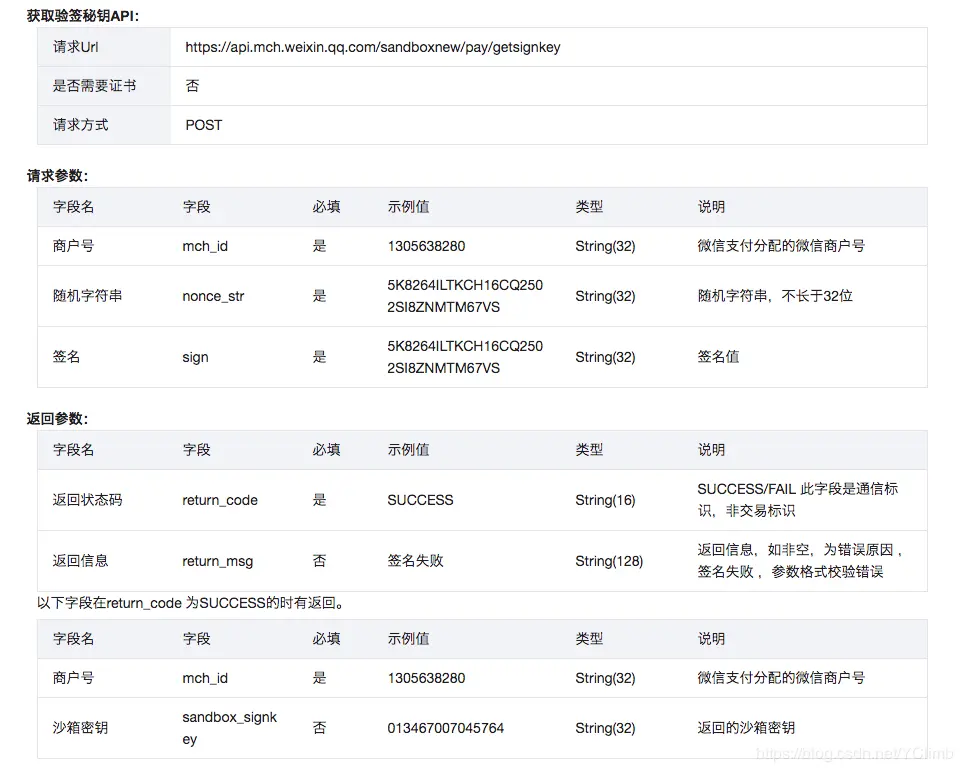The height and width of the screenshot is (772, 963).
Task: Click the 示例值 column header
Action: 409,207
